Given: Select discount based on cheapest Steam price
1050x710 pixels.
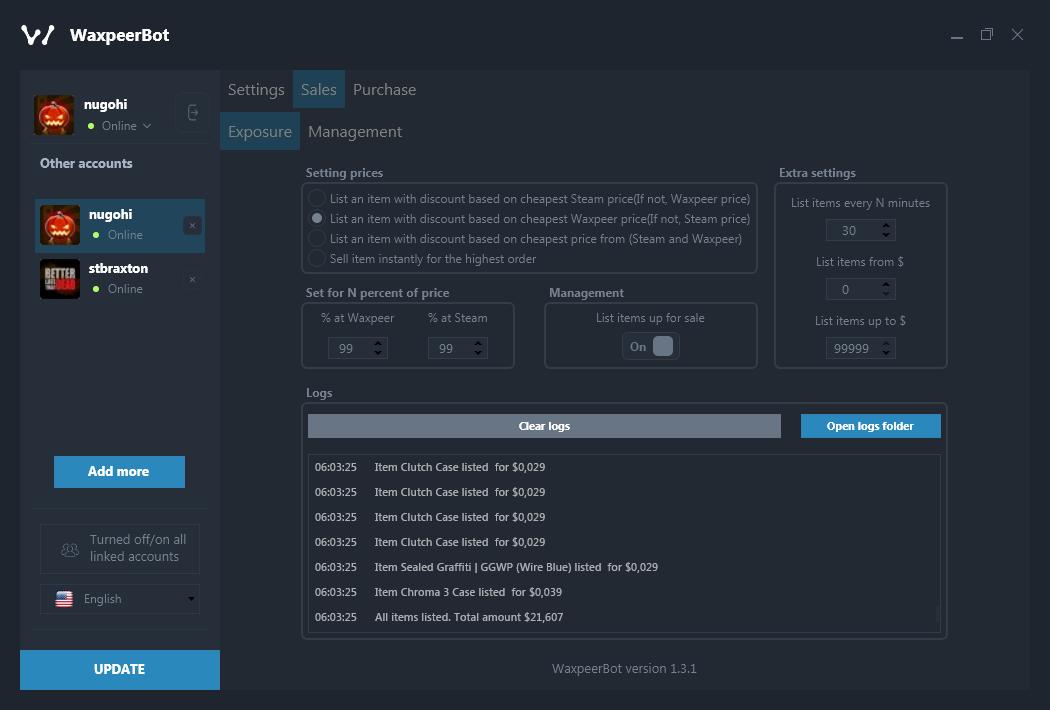Looking at the screenshot, I should (317, 199).
